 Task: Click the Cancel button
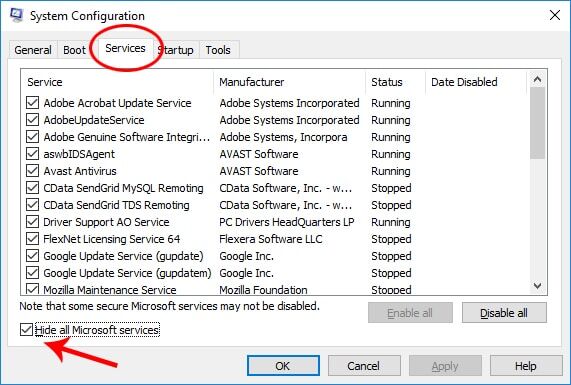click(x=364, y=366)
